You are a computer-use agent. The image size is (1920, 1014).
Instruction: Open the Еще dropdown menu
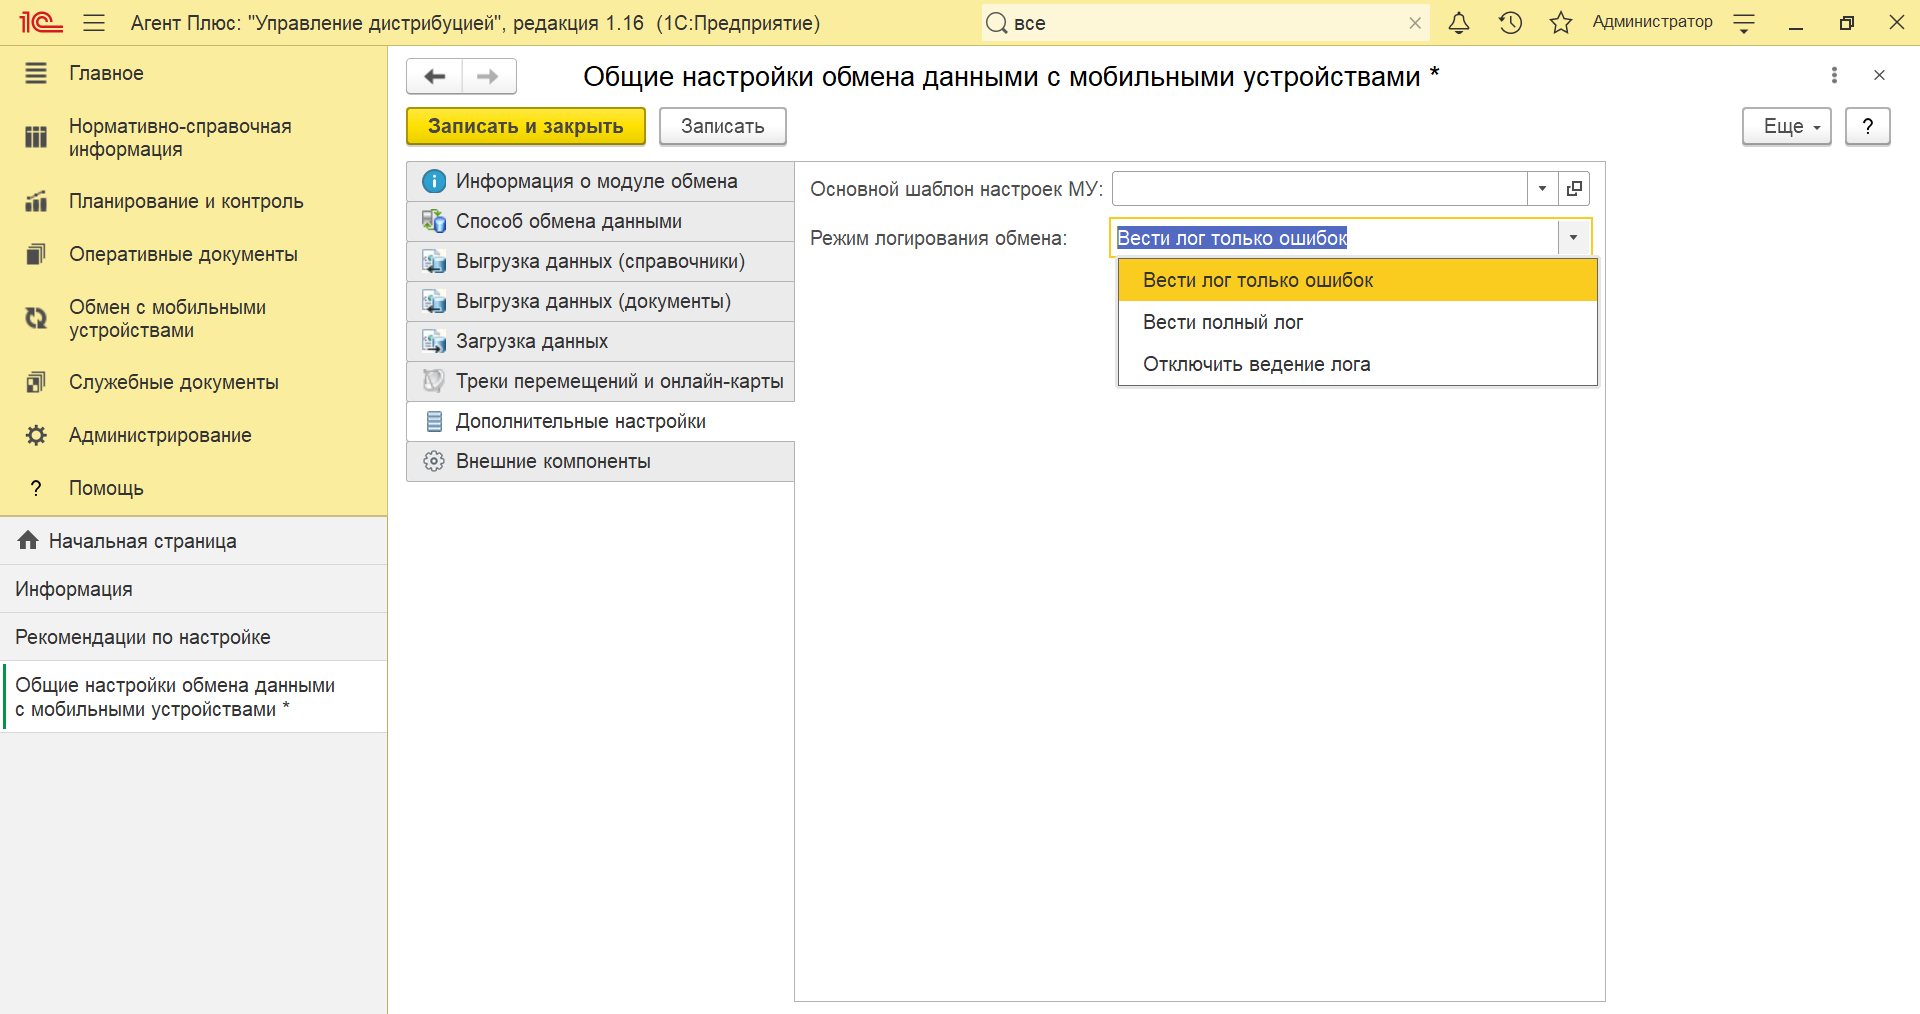(x=1786, y=127)
